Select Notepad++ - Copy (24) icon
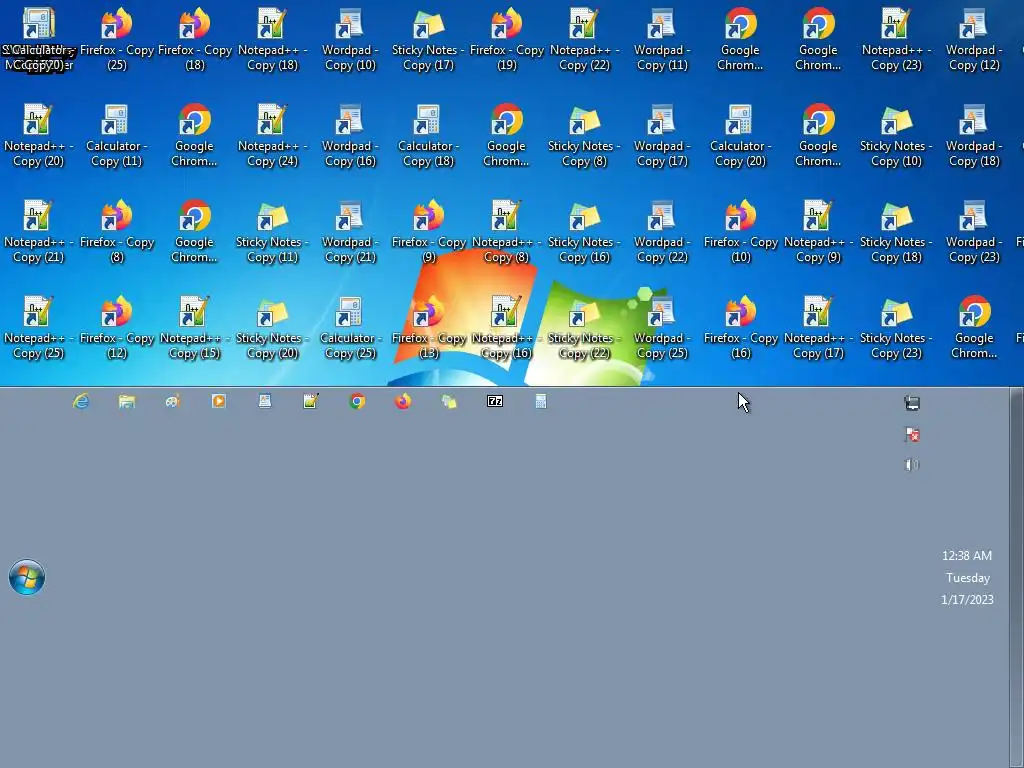1024x768 pixels. tap(272, 135)
